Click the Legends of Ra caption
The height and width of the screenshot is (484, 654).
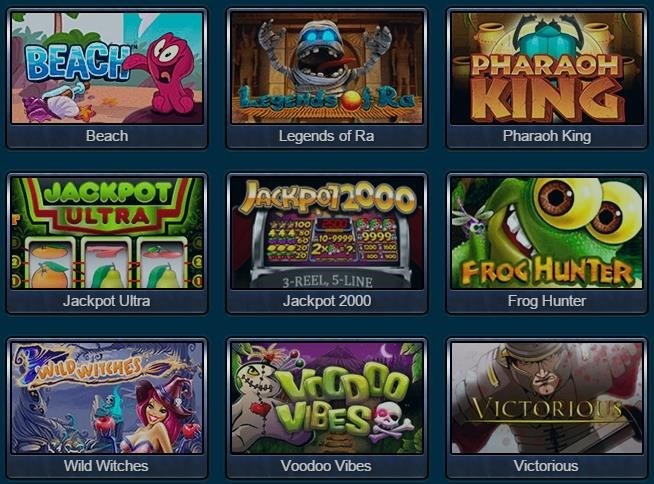pyautogui.click(x=327, y=136)
